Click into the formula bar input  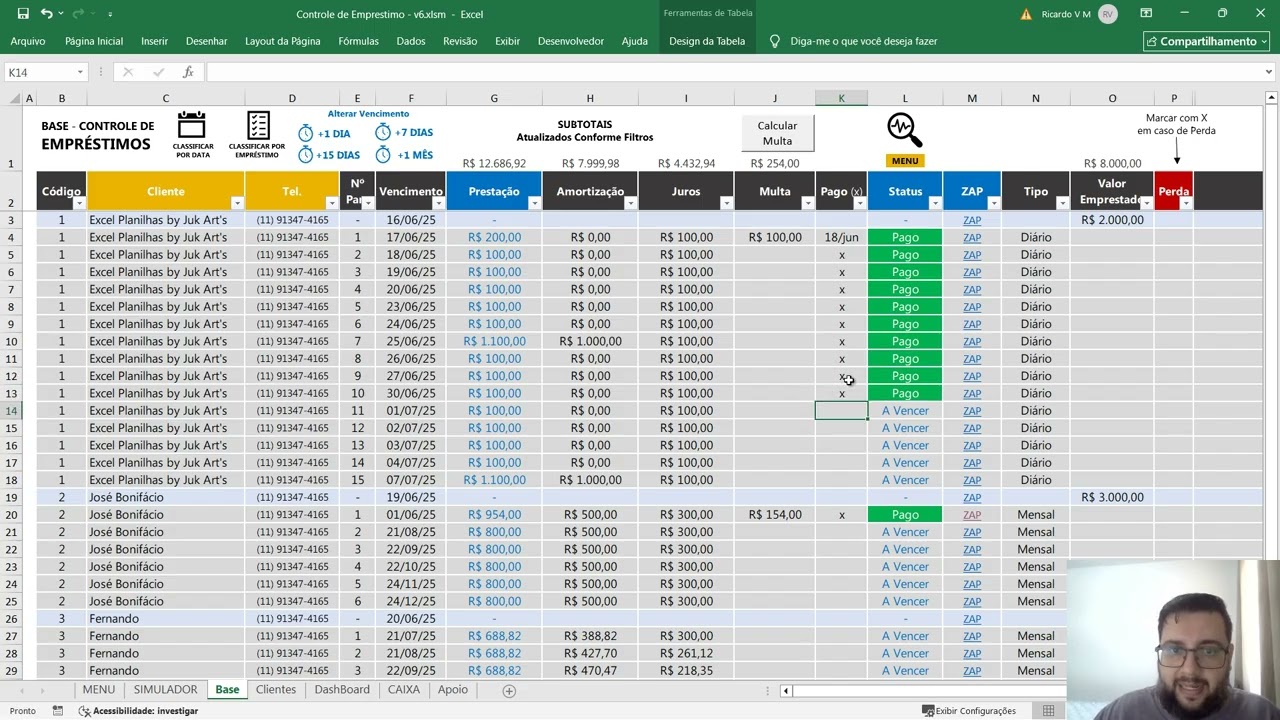(733, 72)
